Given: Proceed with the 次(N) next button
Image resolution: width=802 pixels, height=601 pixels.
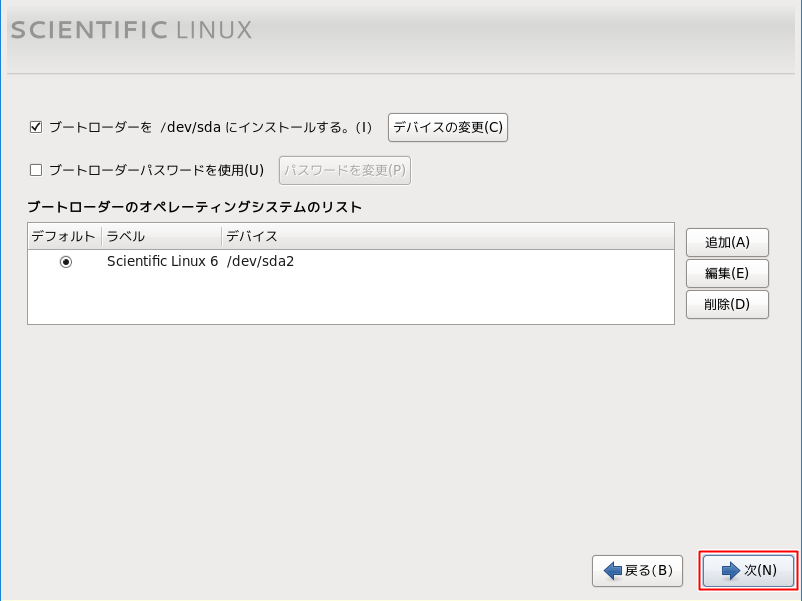Looking at the screenshot, I should [748, 570].
